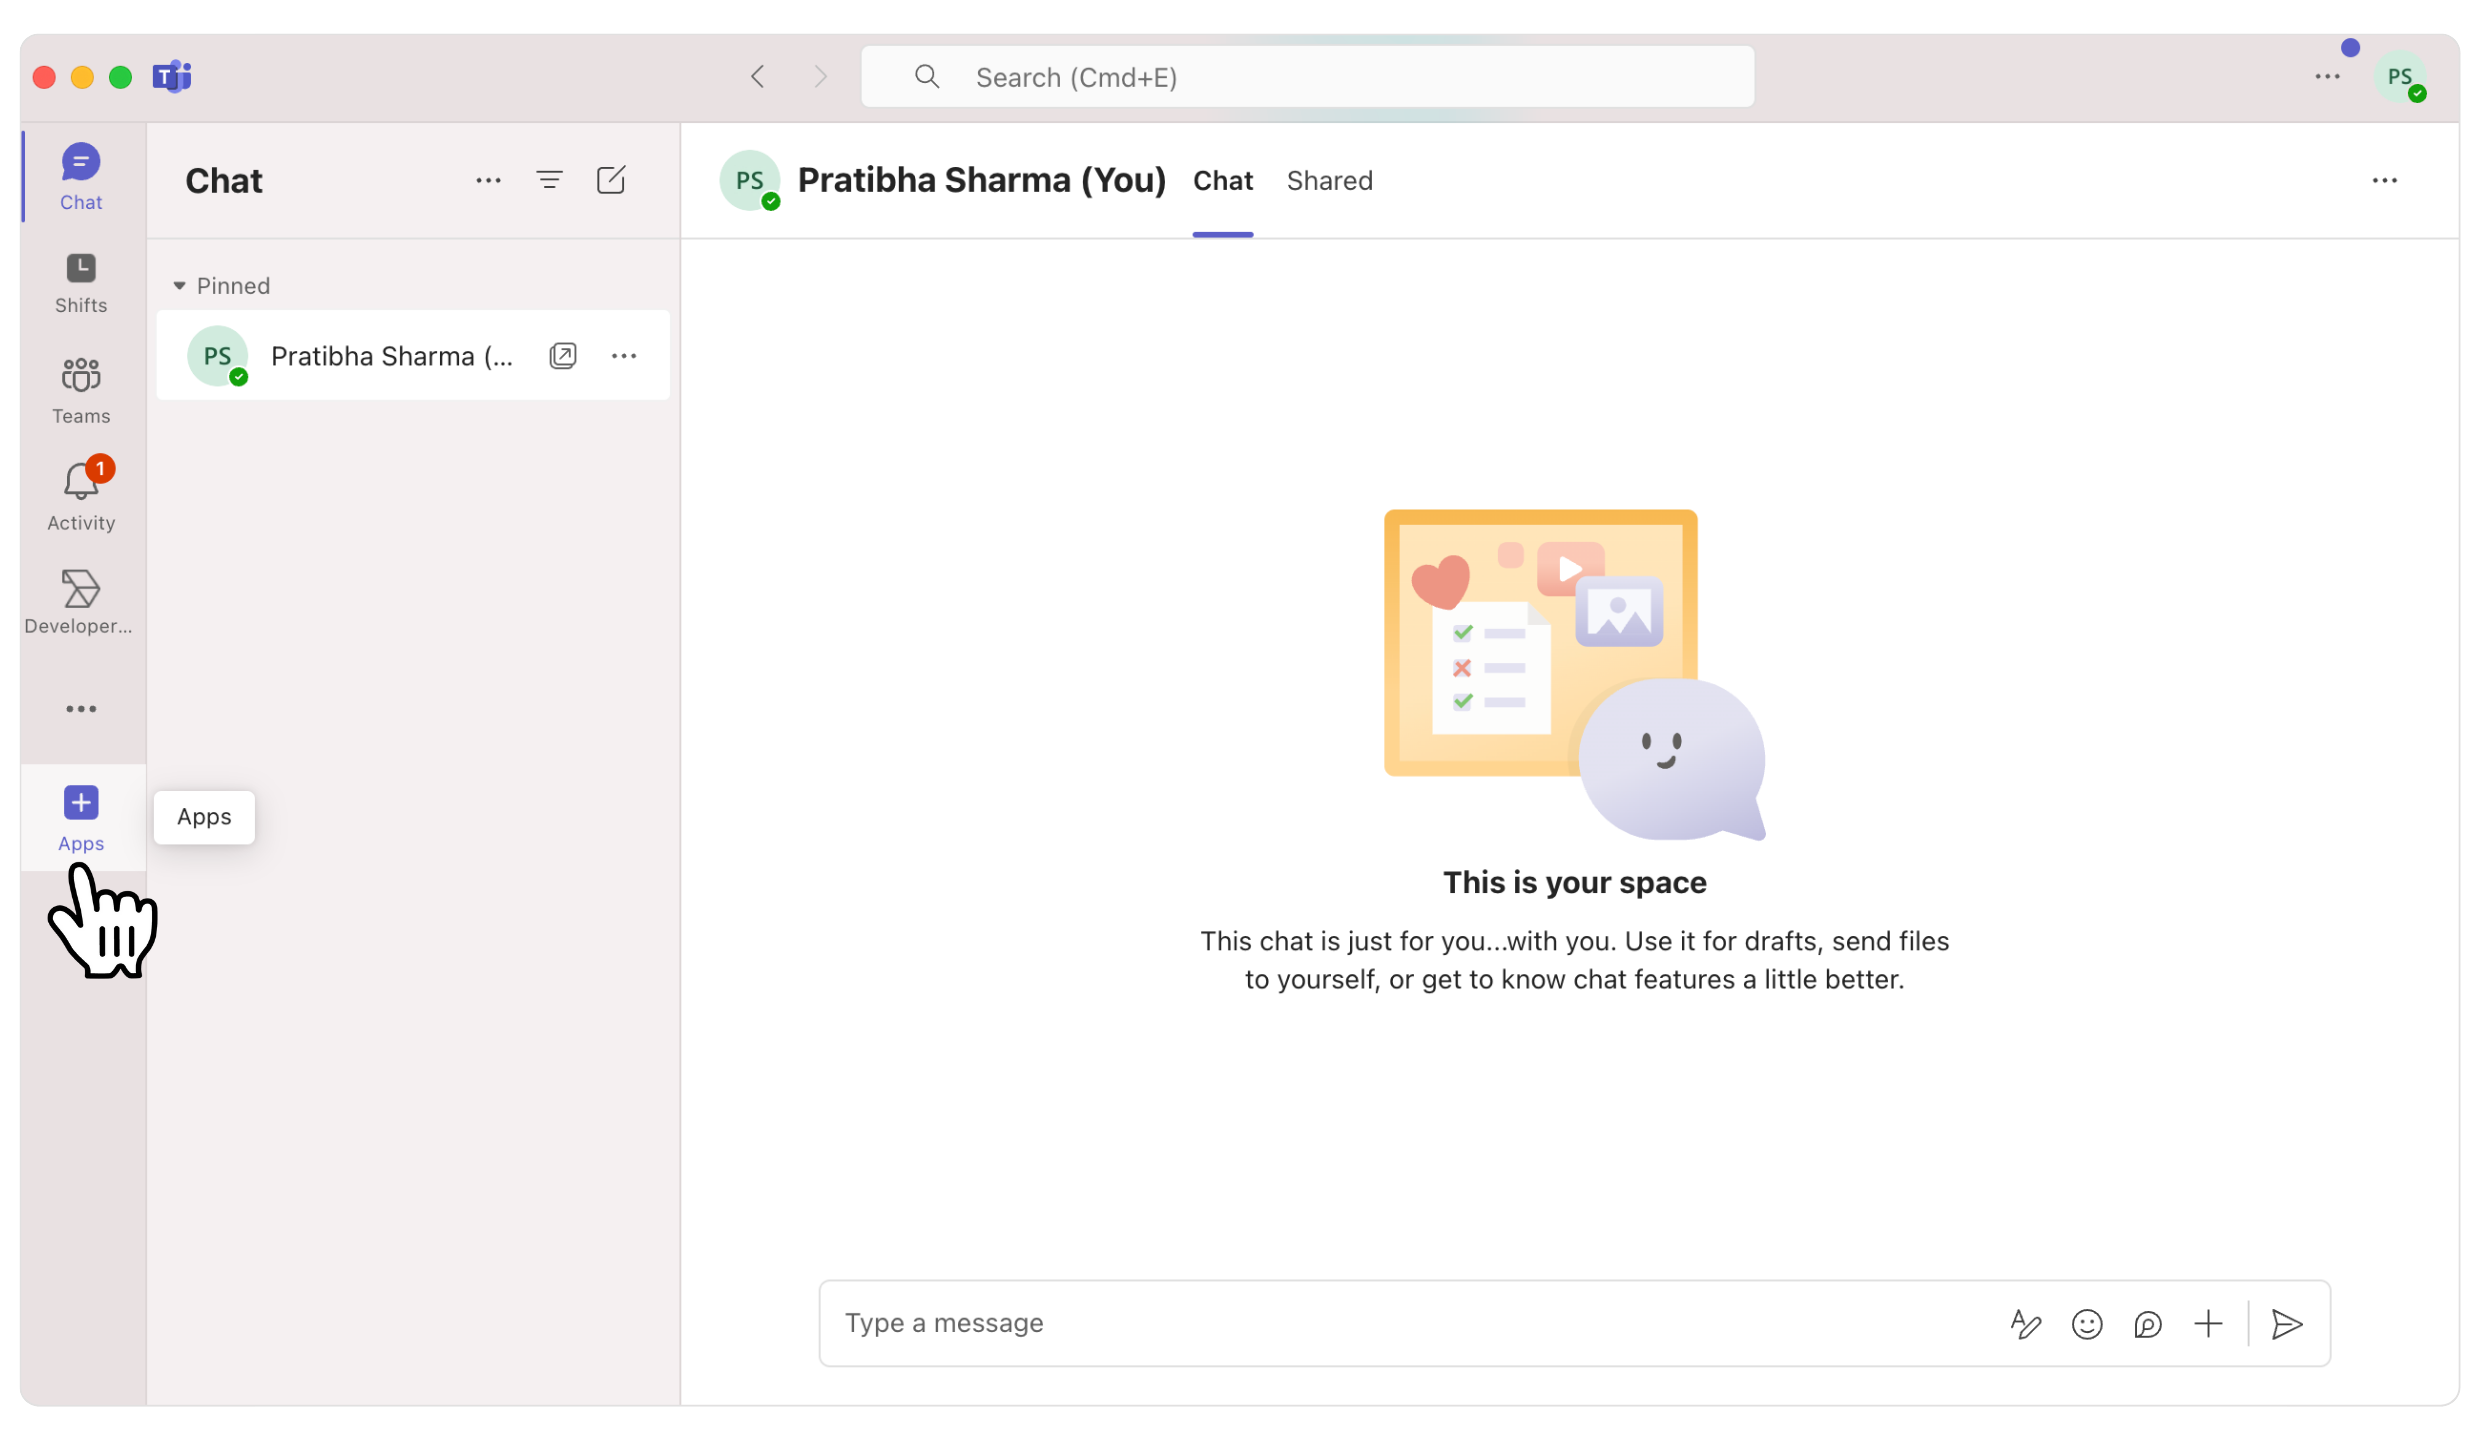
Task: Click the filter chats icon
Action: [x=548, y=180]
